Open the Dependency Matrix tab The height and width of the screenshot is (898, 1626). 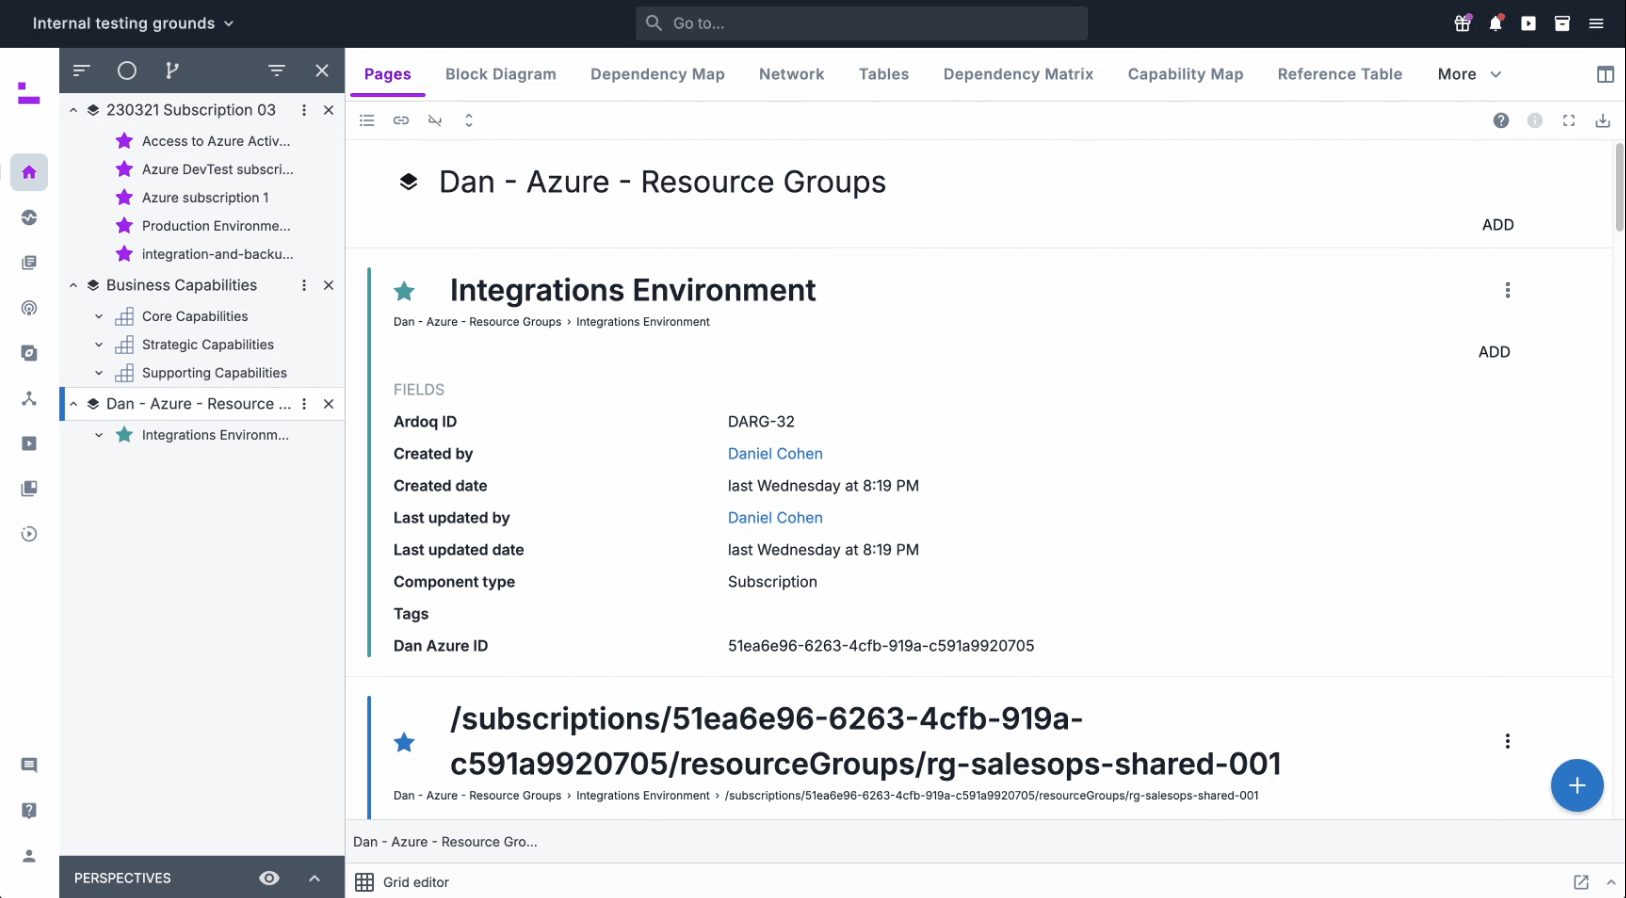[x=1017, y=75]
